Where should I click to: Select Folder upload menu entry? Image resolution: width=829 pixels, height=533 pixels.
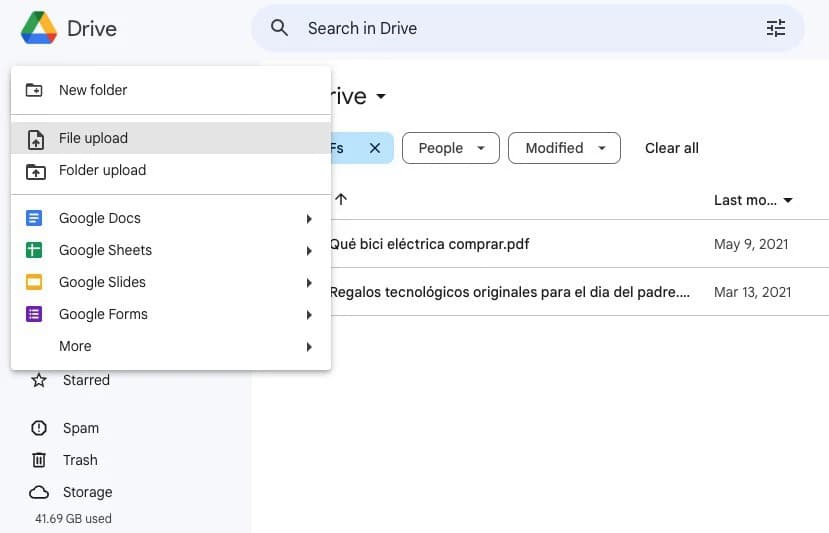(171, 170)
